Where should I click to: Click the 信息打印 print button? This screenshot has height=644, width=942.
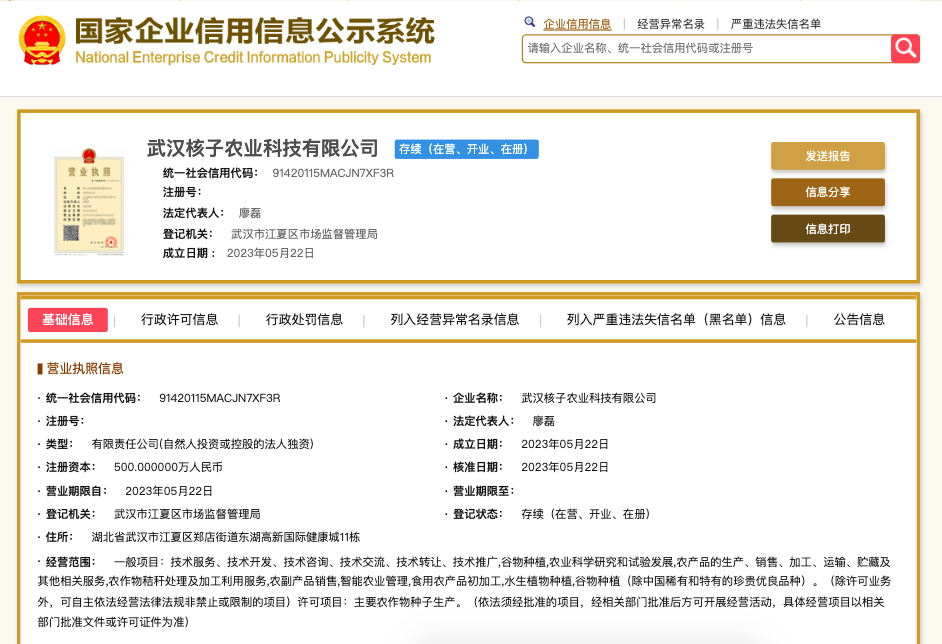827,228
